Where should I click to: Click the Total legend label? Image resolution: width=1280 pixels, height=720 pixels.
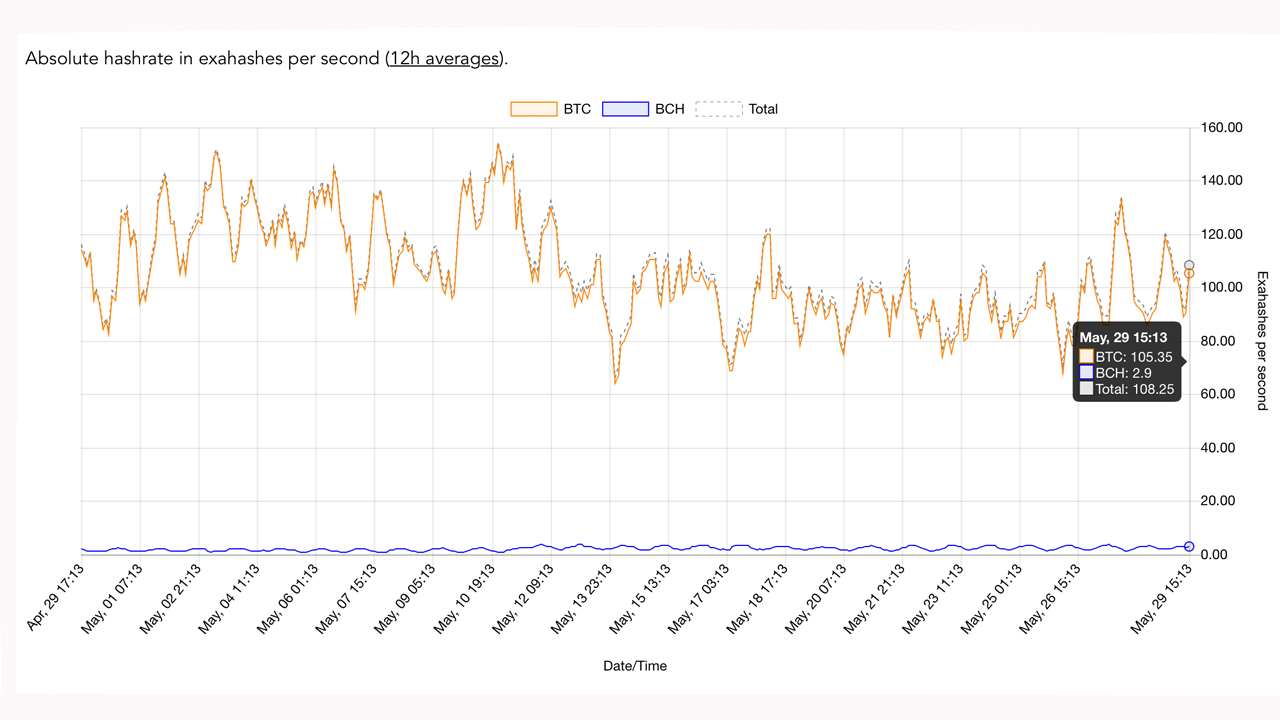tap(763, 109)
